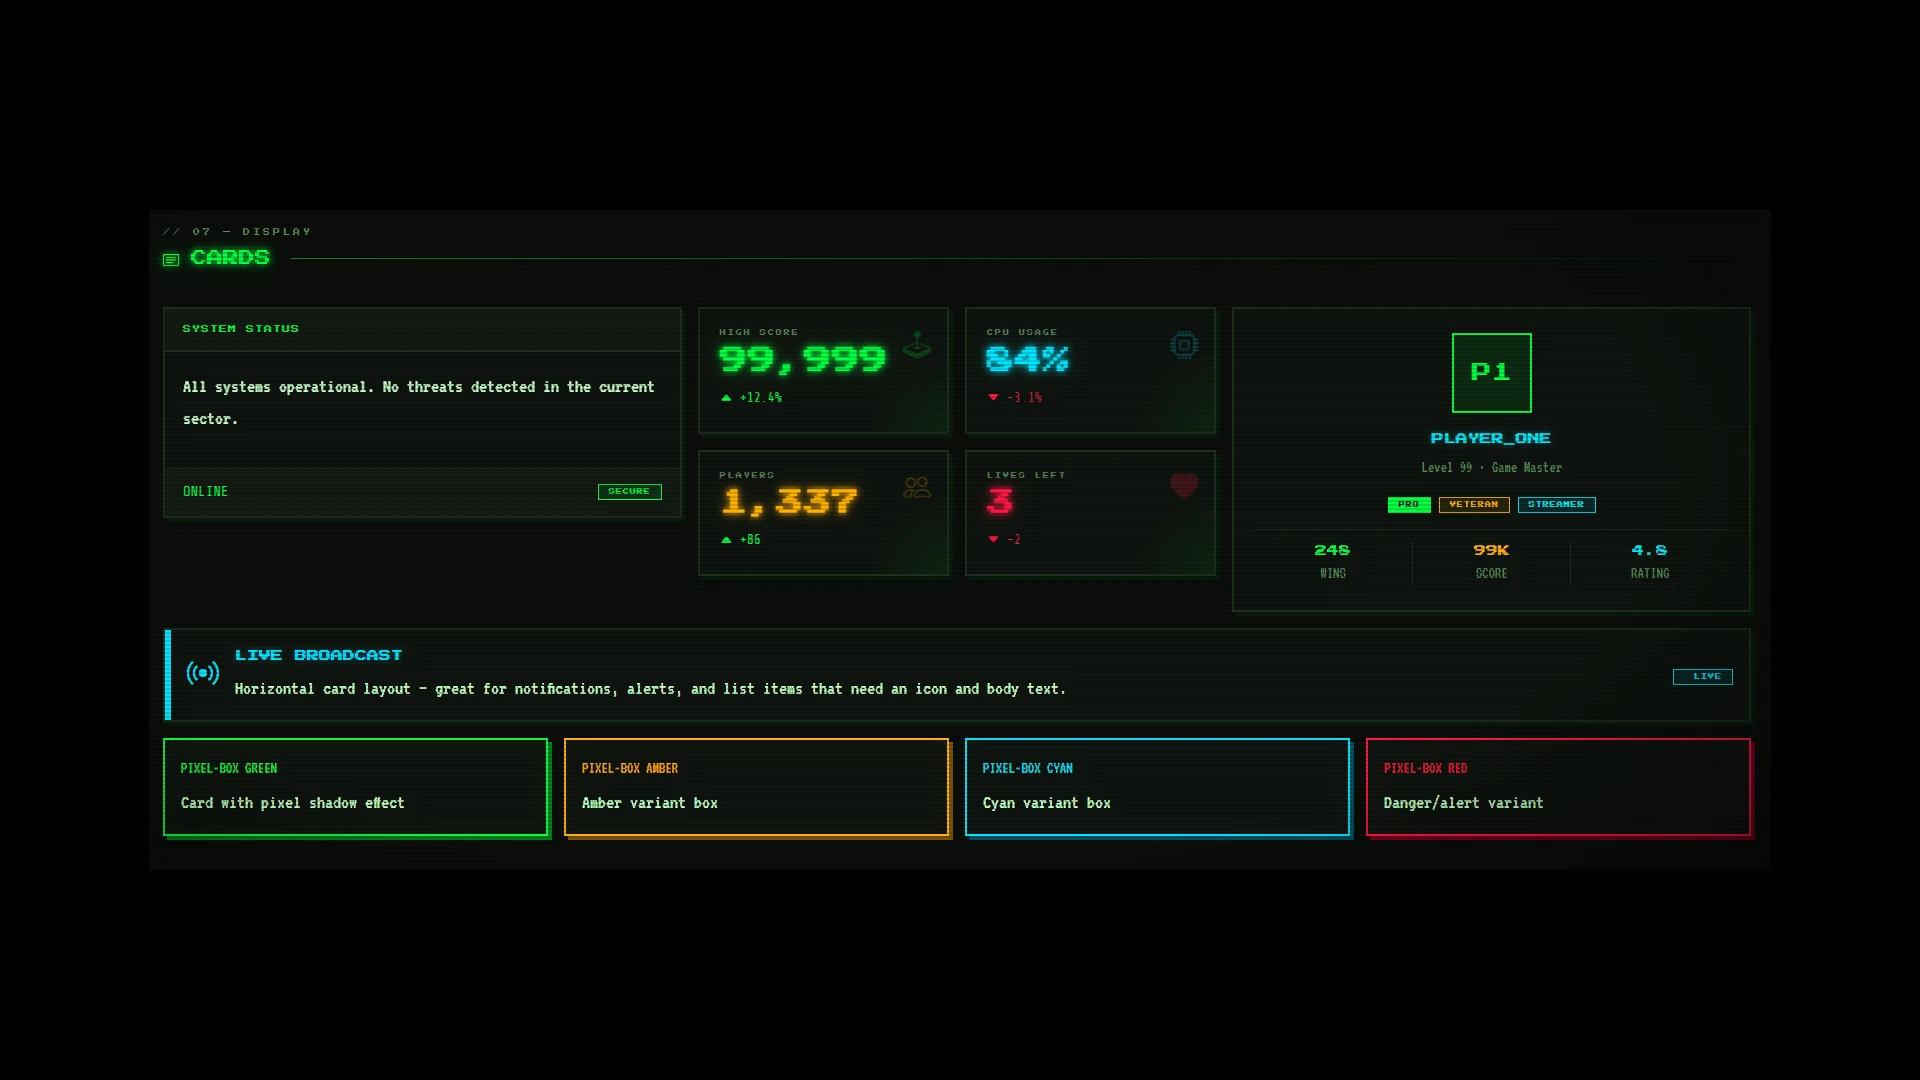Image resolution: width=1920 pixels, height=1080 pixels.
Task: Click the STREAMER badge
Action: point(1556,505)
